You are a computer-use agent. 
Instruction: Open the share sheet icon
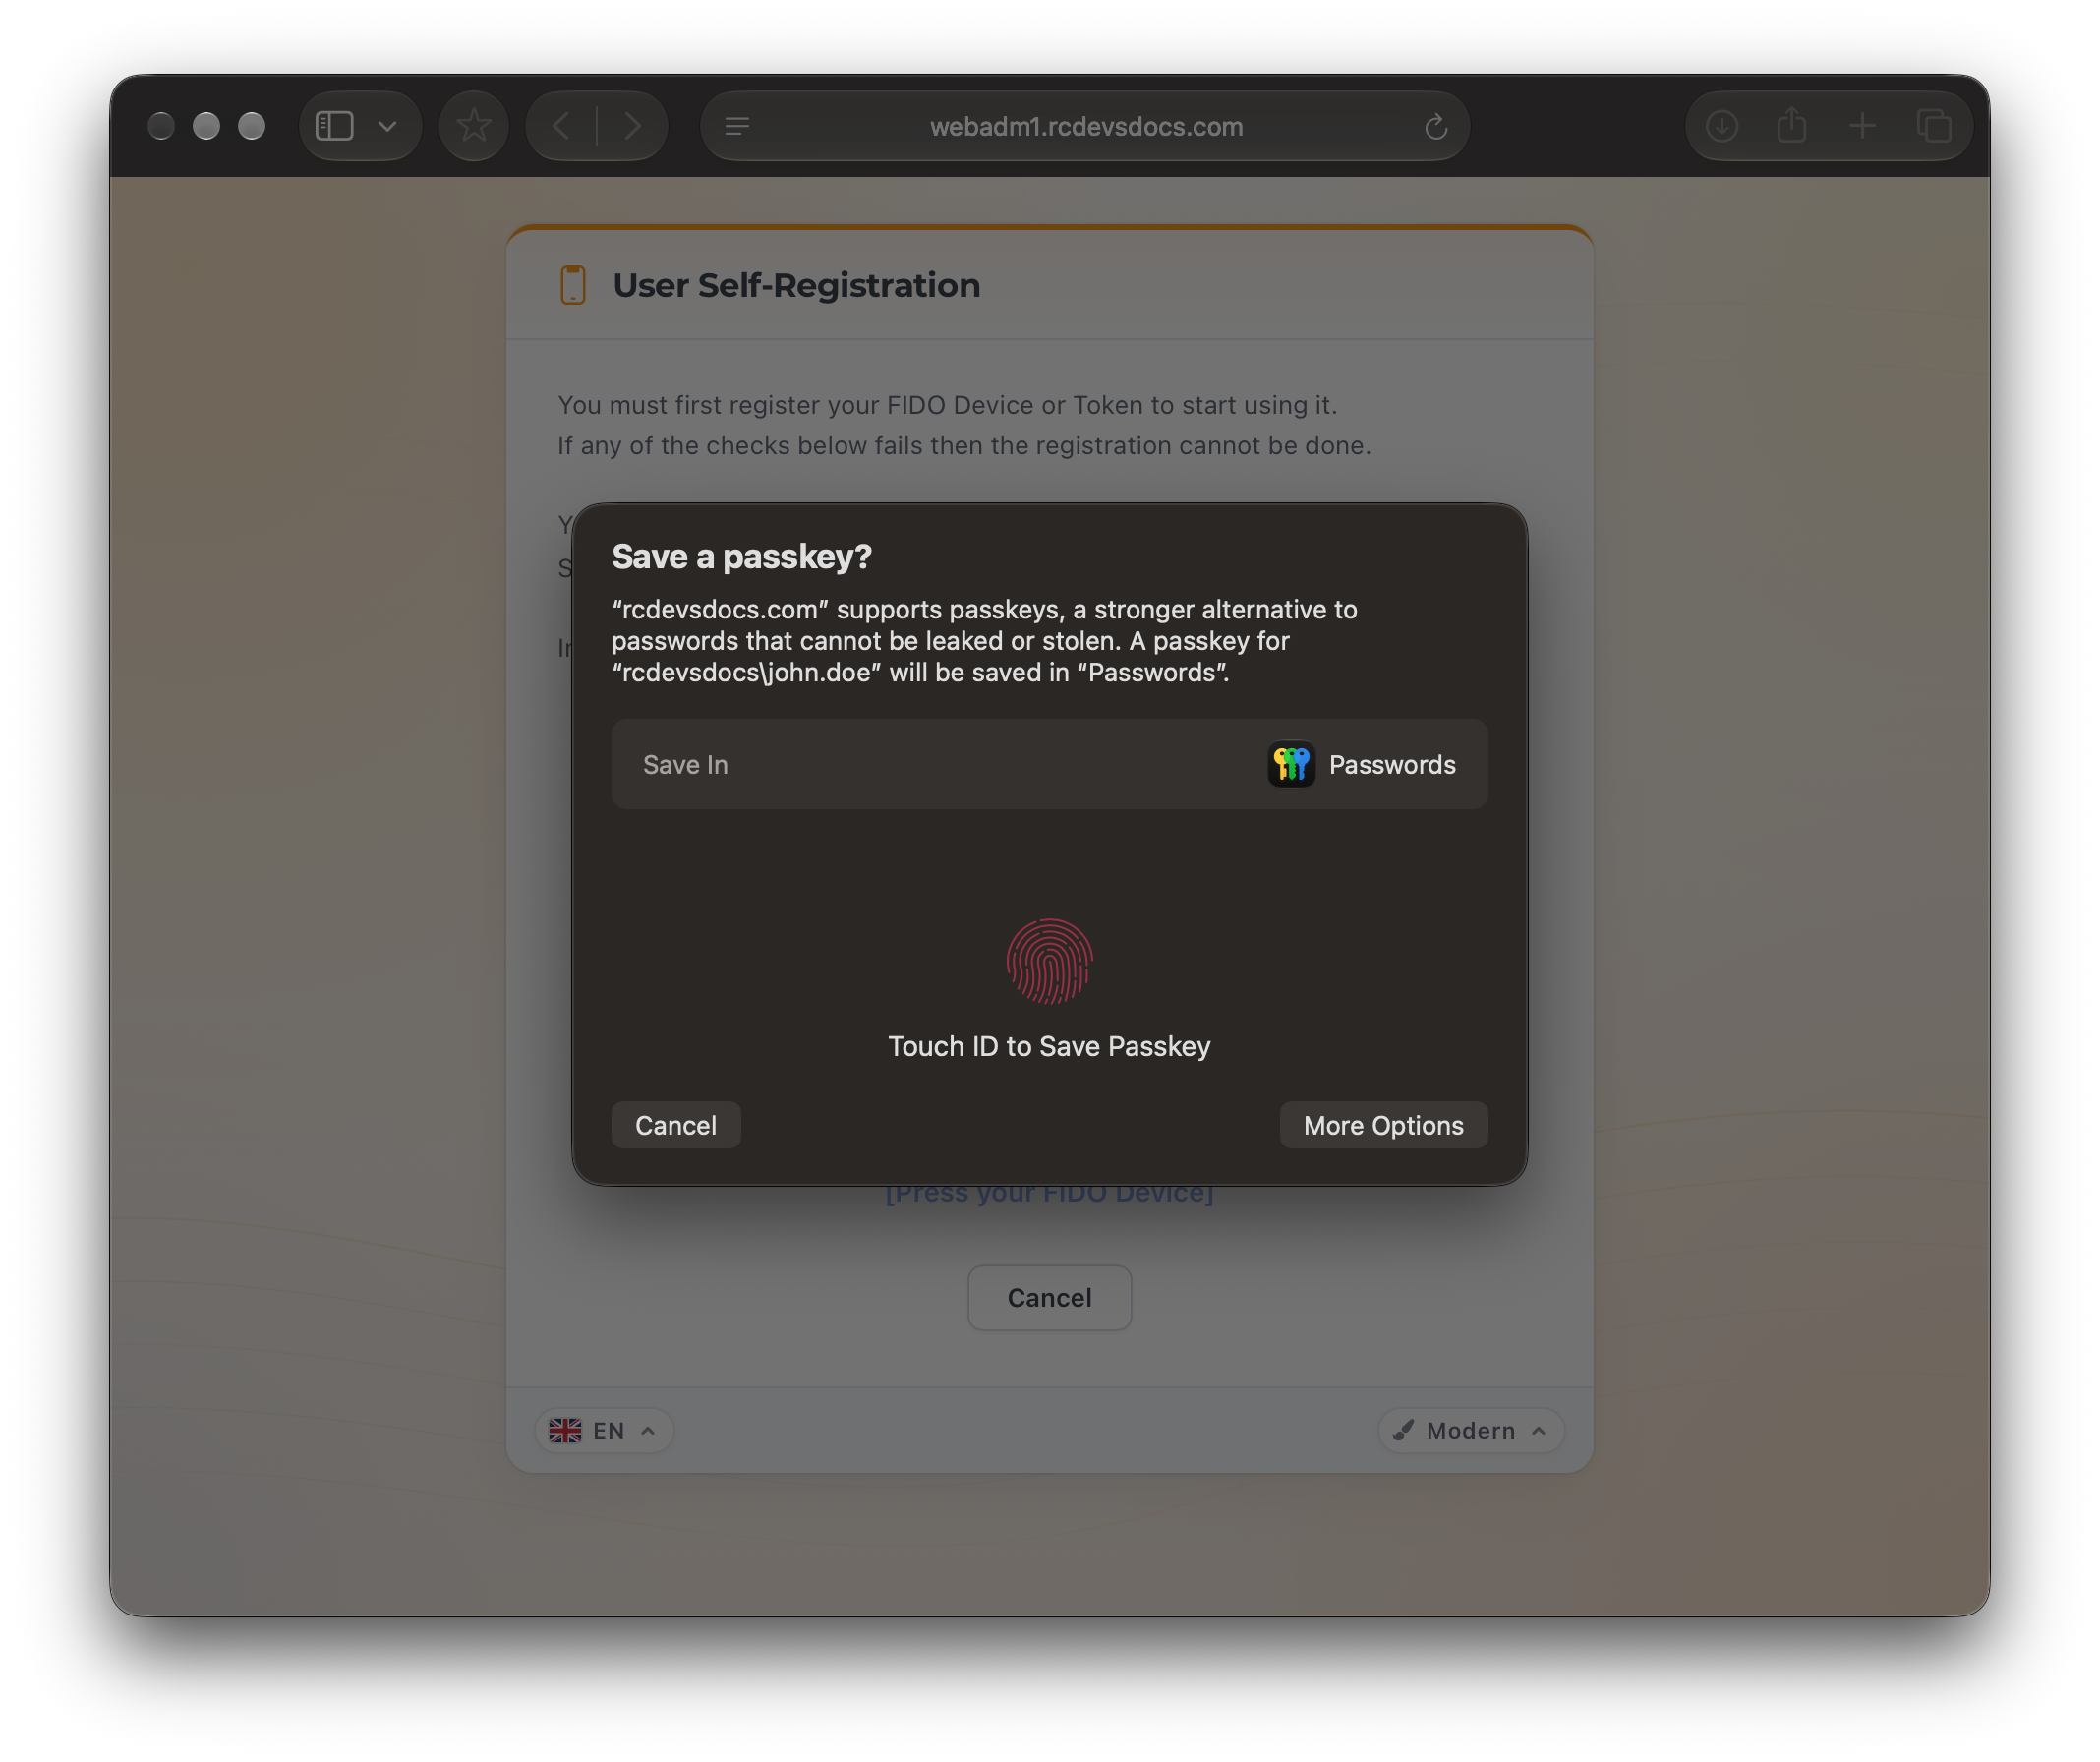coord(1792,125)
